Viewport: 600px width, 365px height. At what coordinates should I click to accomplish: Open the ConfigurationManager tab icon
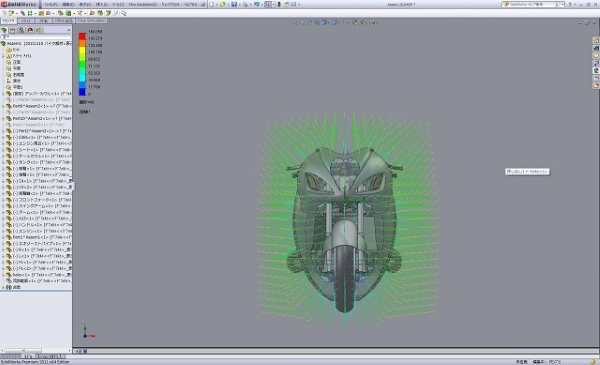[x=21, y=30]
